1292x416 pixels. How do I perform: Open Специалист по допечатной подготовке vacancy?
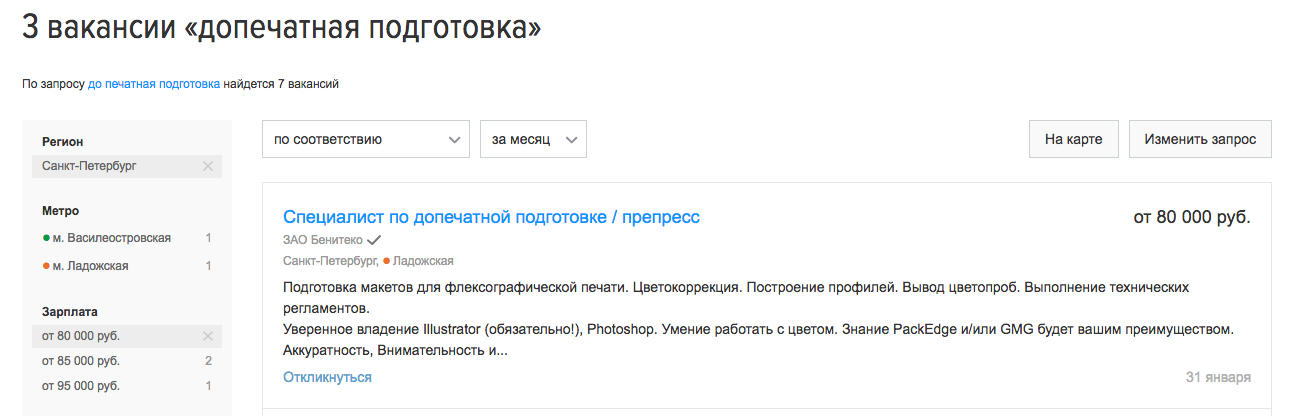point(491,217)
